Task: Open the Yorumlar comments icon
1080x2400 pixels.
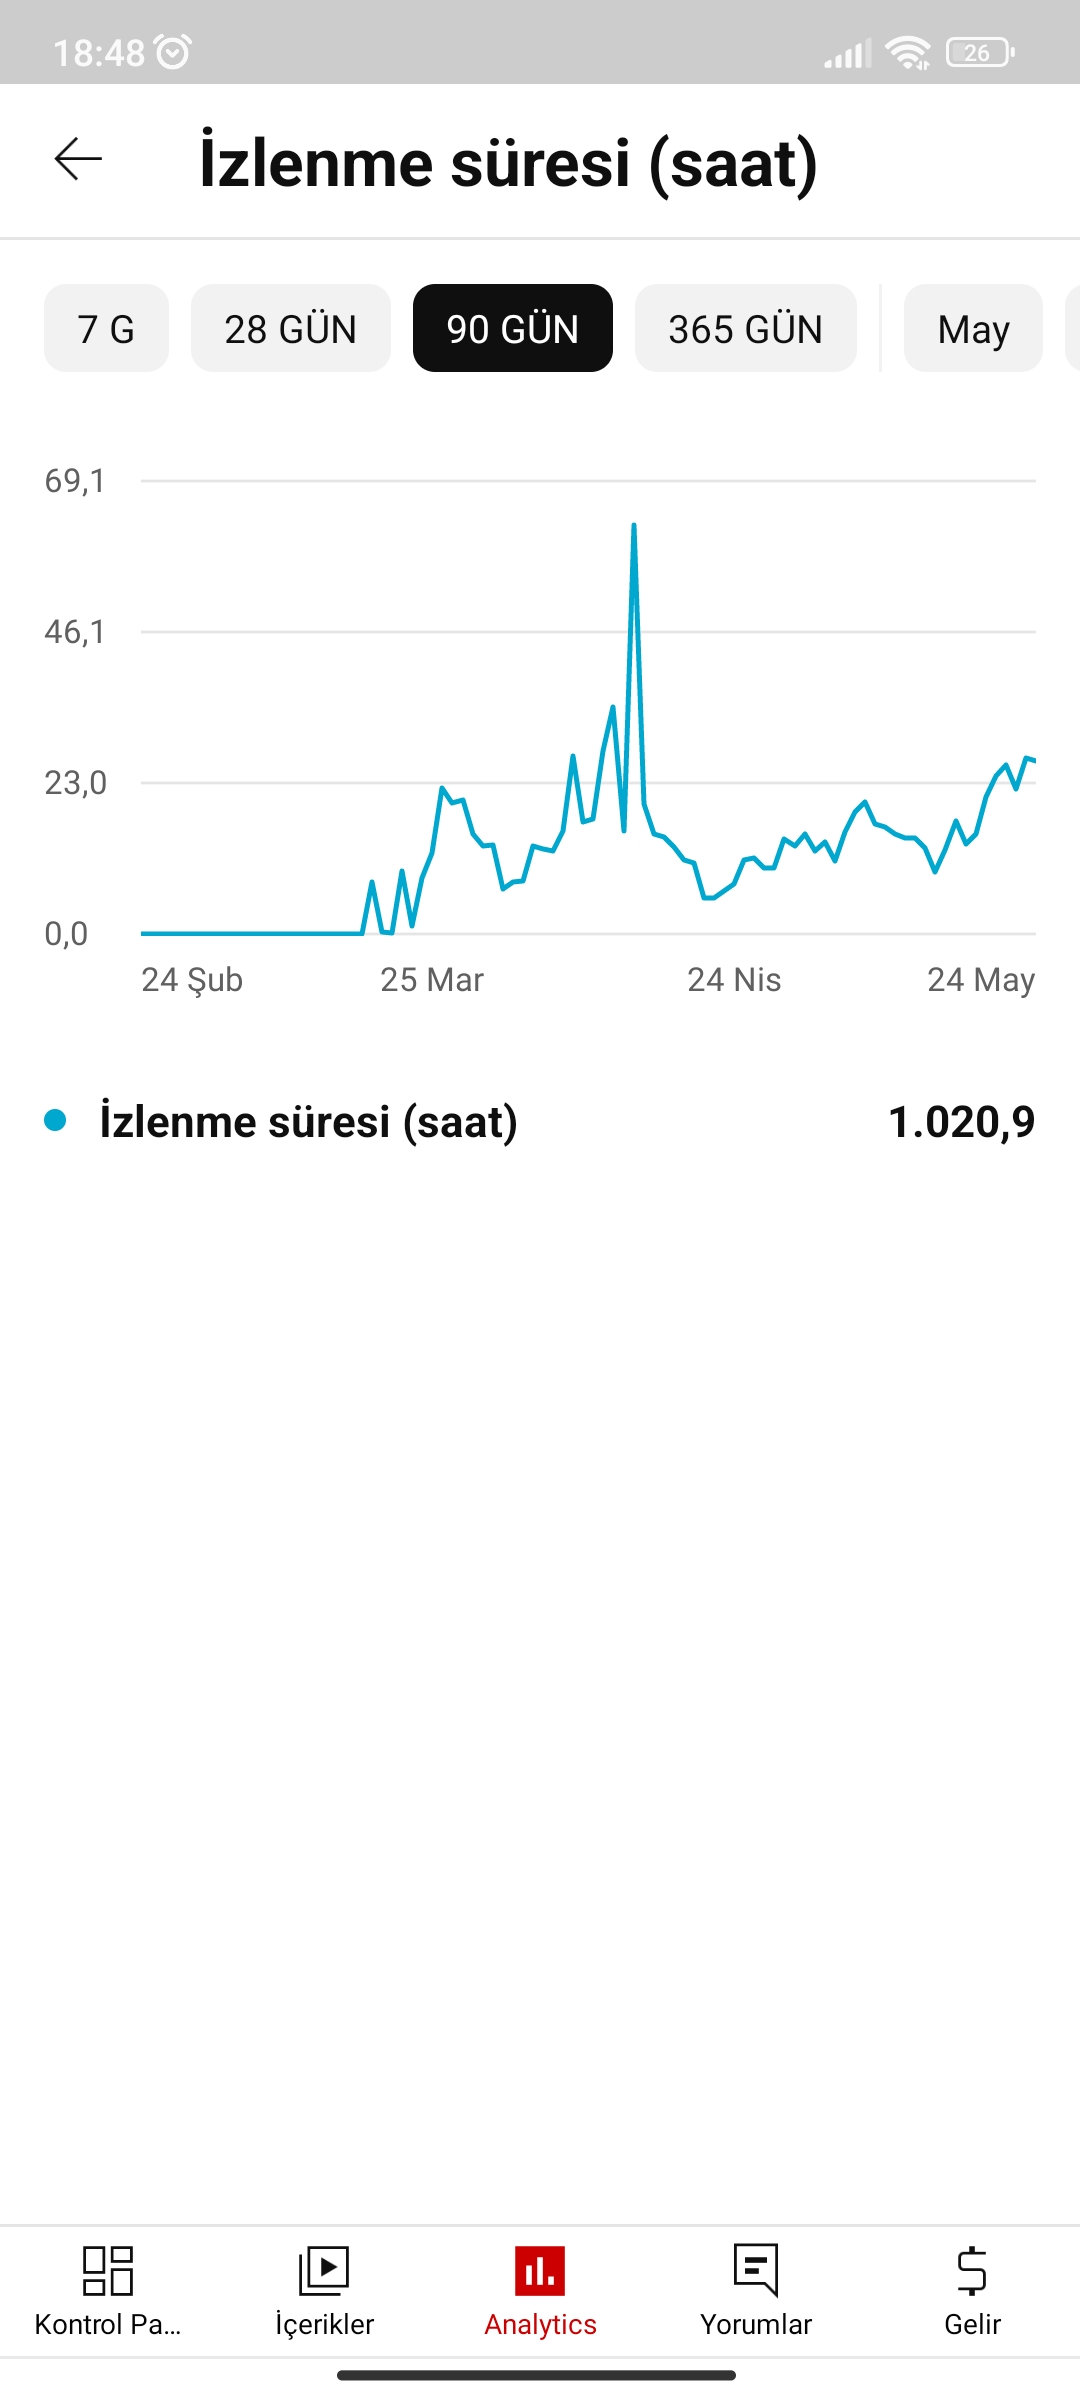Action: 756,2270
